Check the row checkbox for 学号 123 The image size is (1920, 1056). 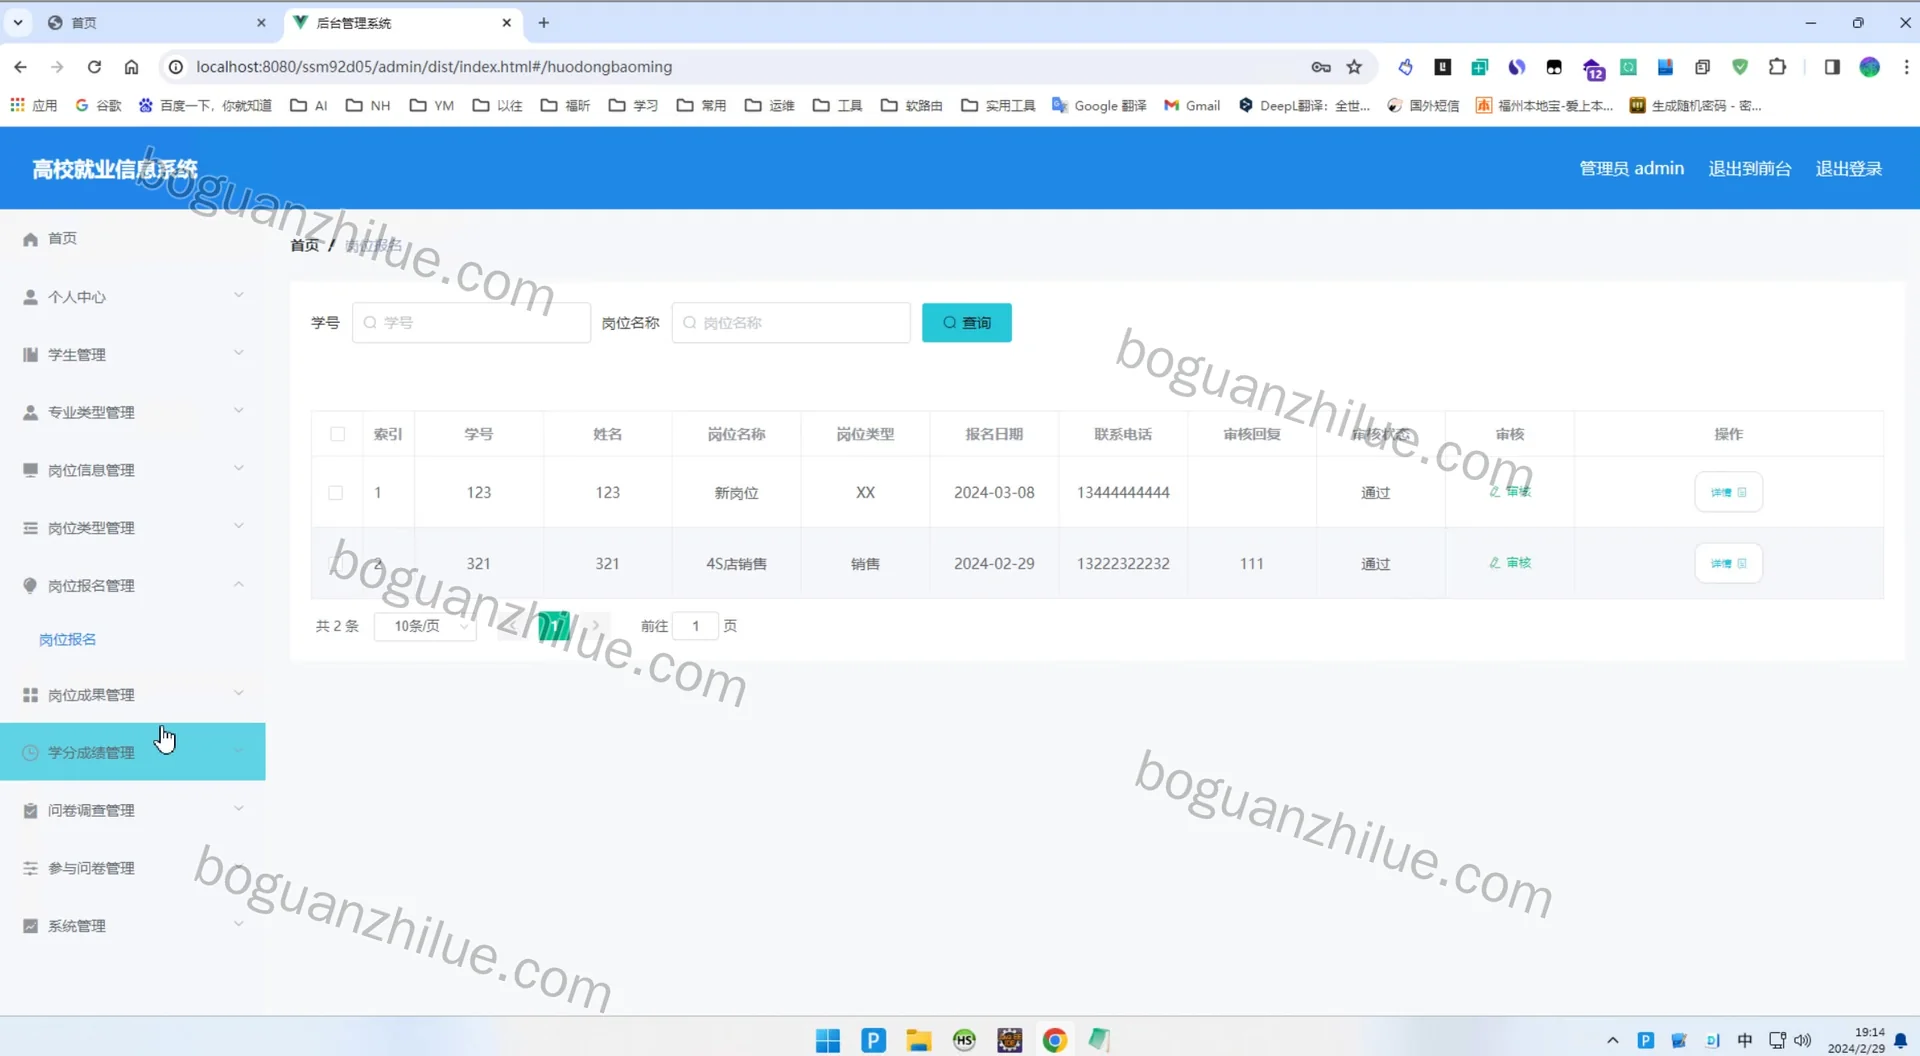click(336, 493)
